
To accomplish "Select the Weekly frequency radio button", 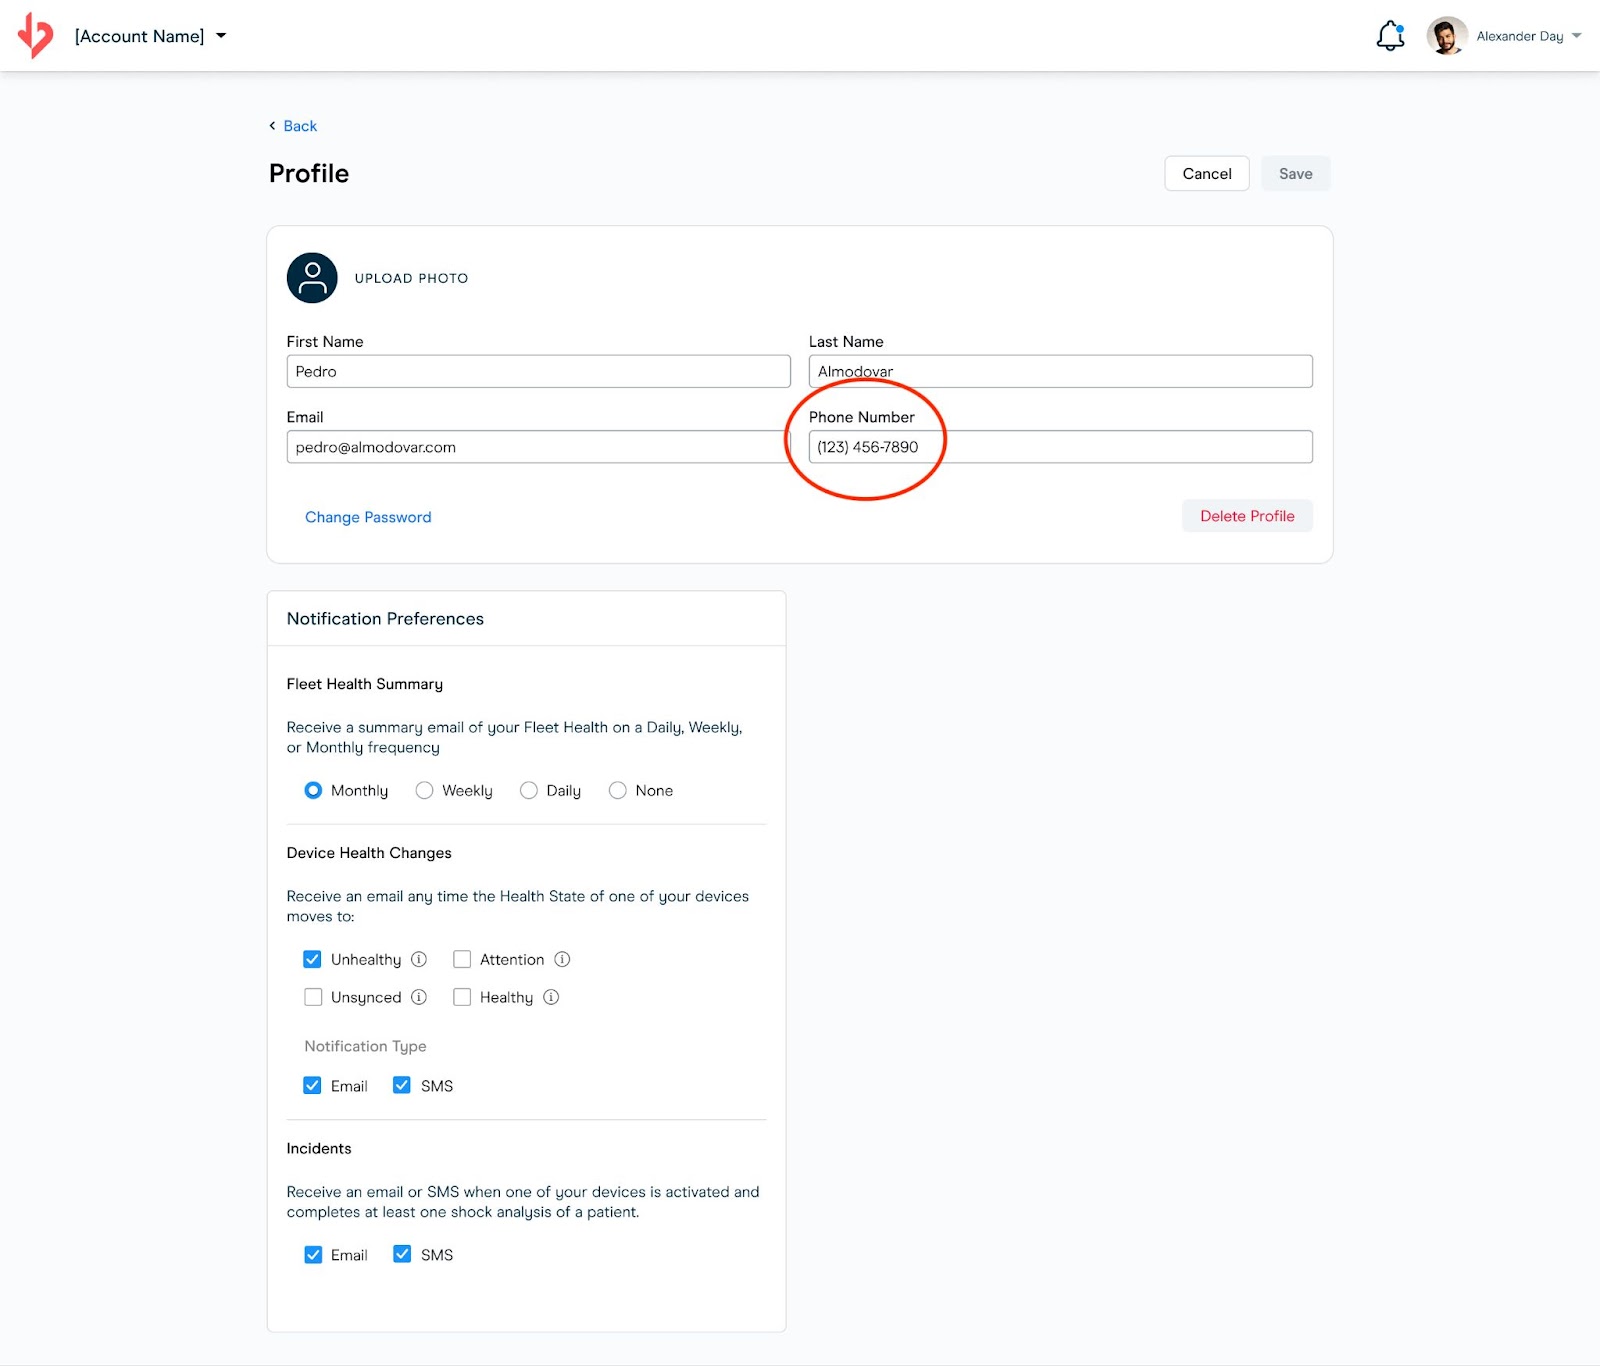I will tap(425, 791).
